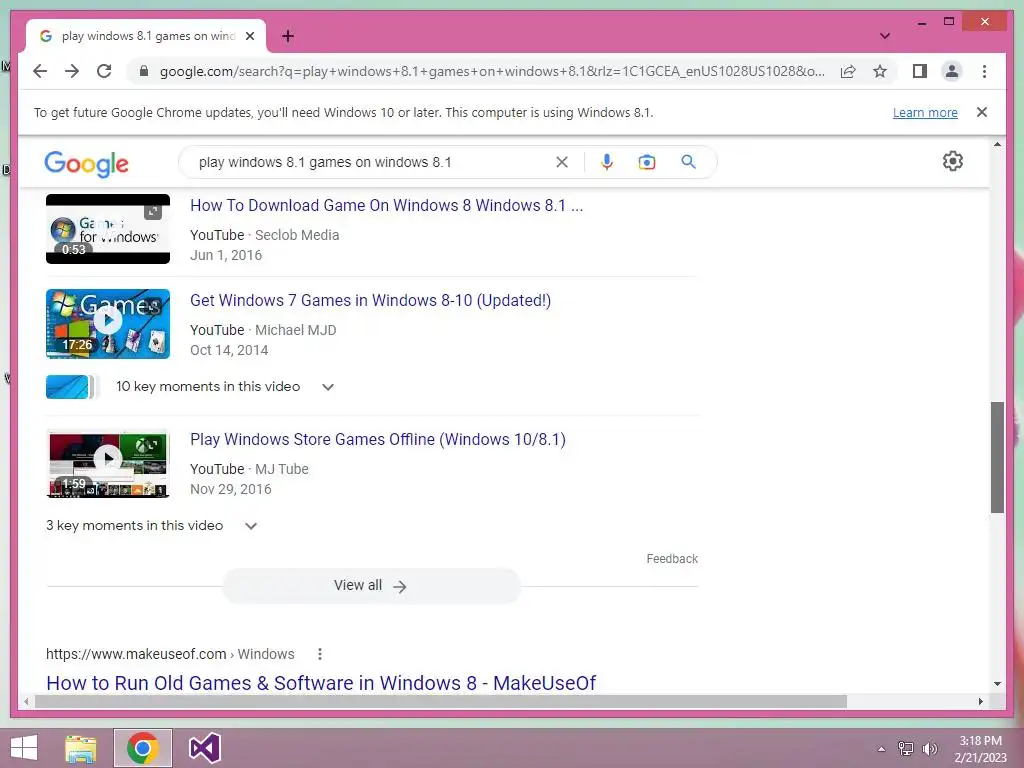Clear the search box text
The image size is (1024, 768).
point(562,162)
